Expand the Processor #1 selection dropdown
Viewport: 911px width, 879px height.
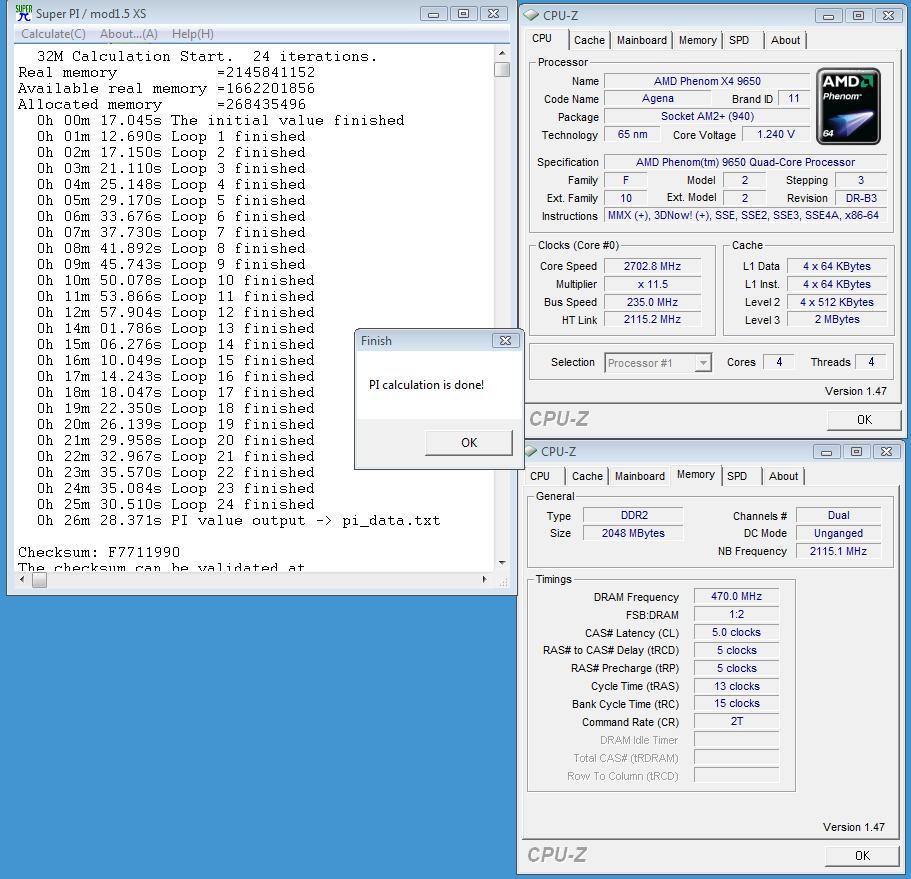703,363
